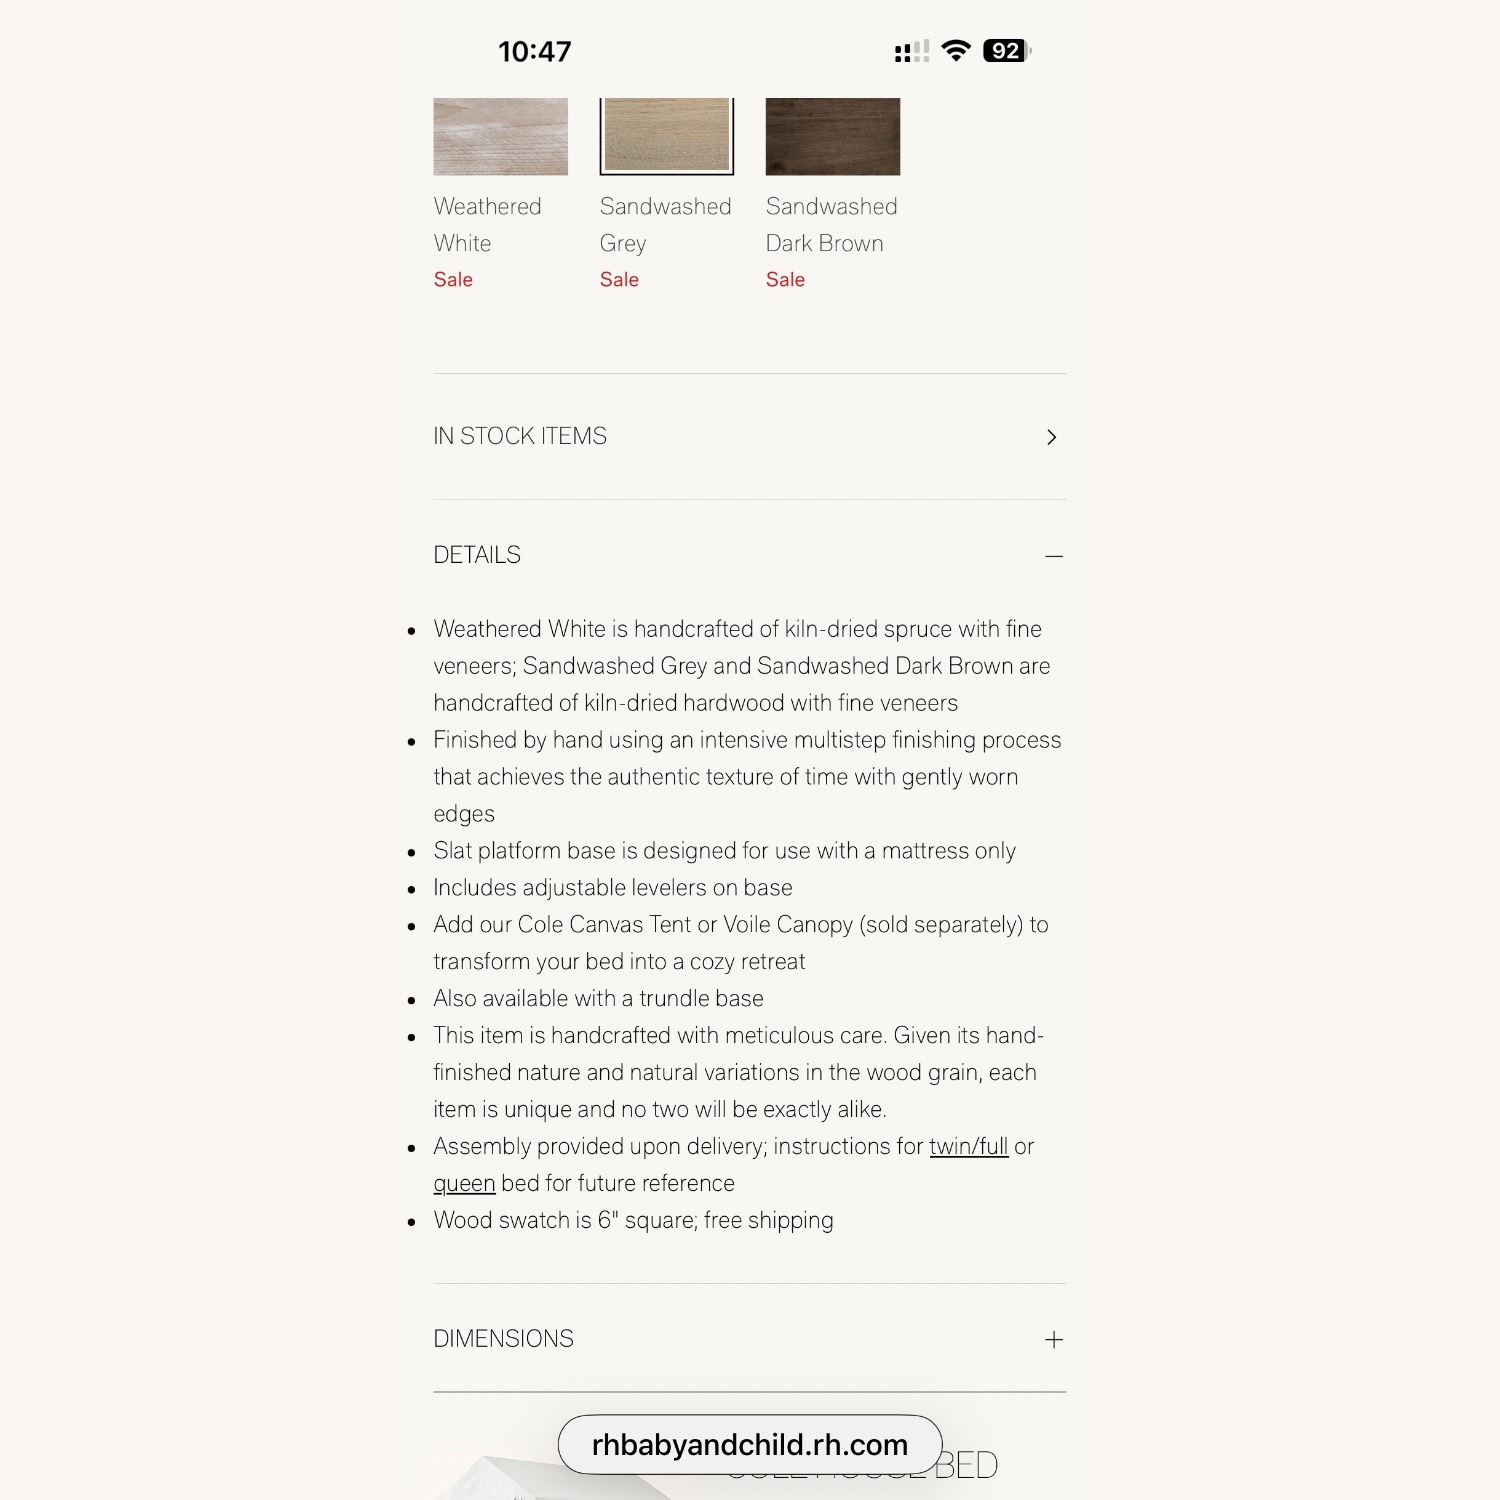The width and height of the screenshot is (1500, 1500).
Task: Open the IN STOCK ITEMS section
Action: coord(520,437)
